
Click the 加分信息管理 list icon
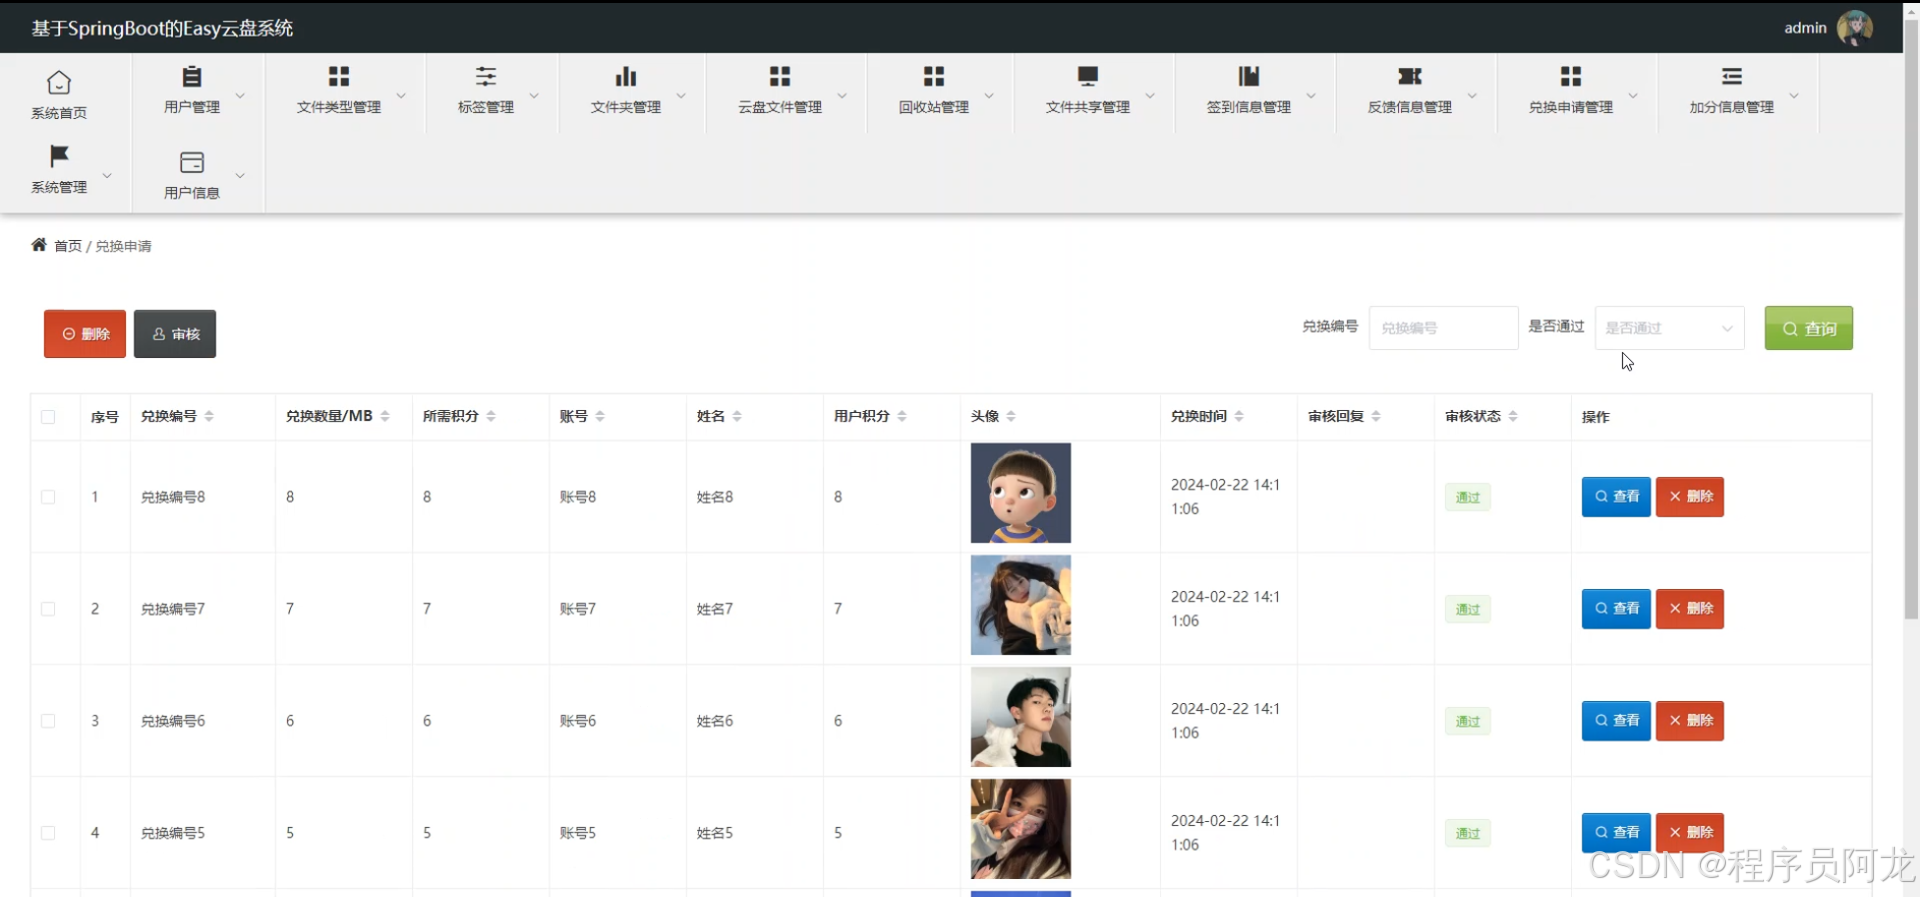[x=1732, y=76]
